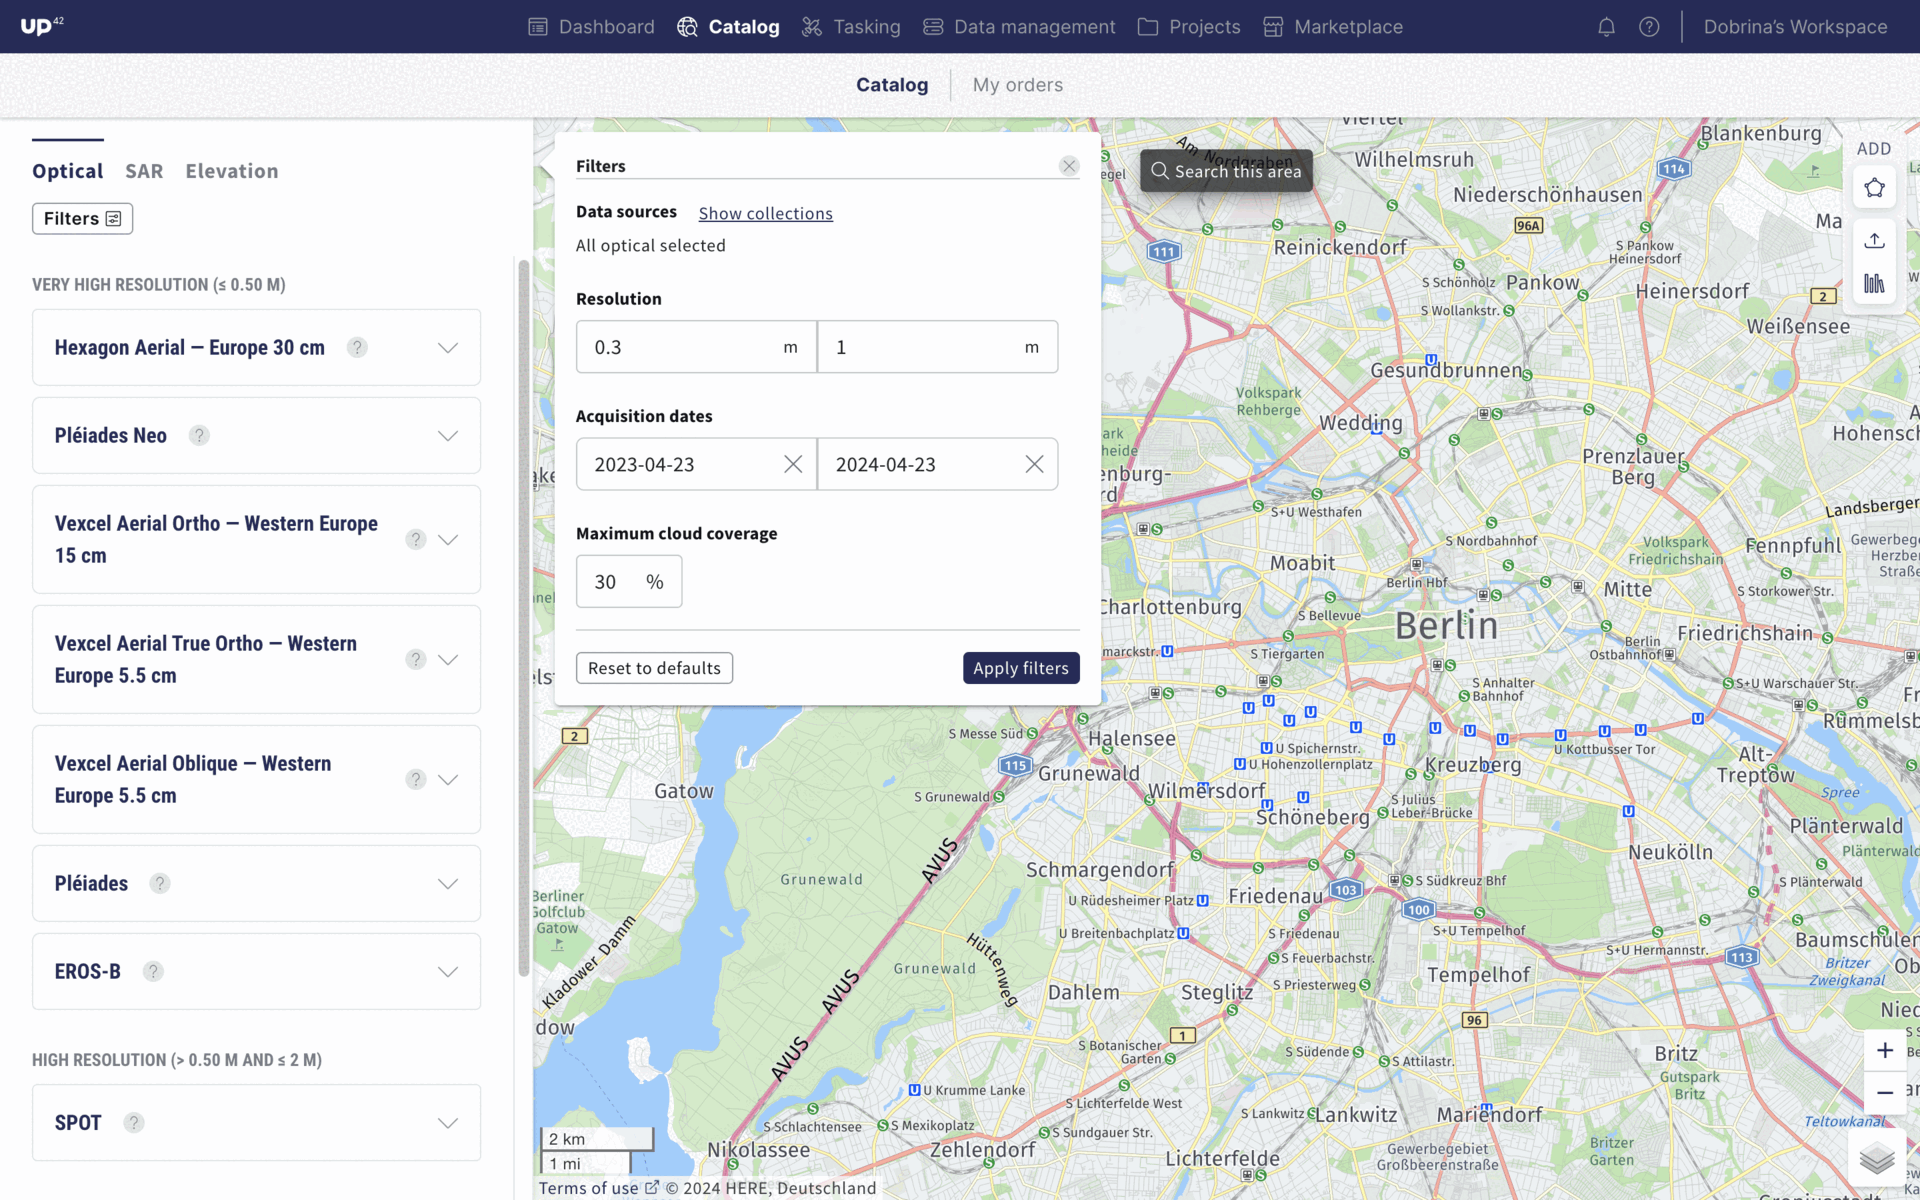Viewport: 1920px width, 1200px height.
Task: Switch to the SAR tab
Action: tap(144, 171)
